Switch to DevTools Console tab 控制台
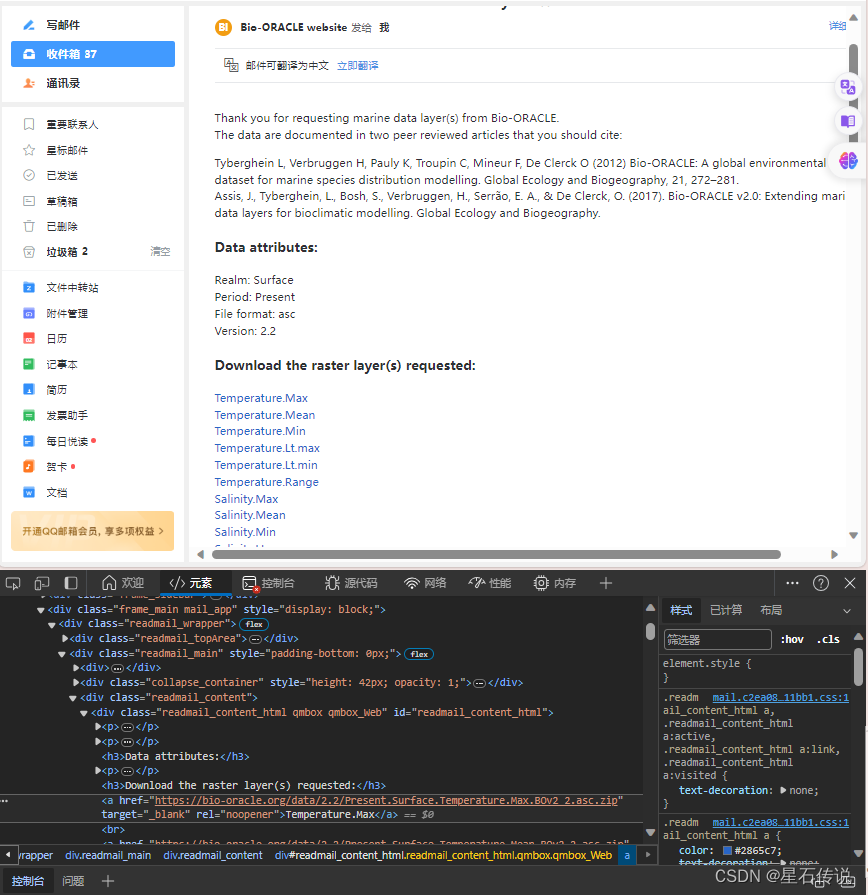868x895 pixels. click(268, 583)
